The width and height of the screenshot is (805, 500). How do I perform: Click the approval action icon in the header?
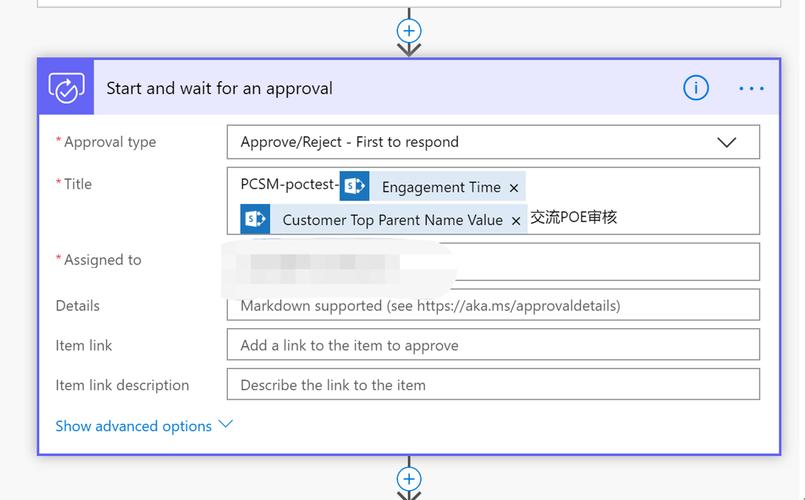(x=66, y=87)
